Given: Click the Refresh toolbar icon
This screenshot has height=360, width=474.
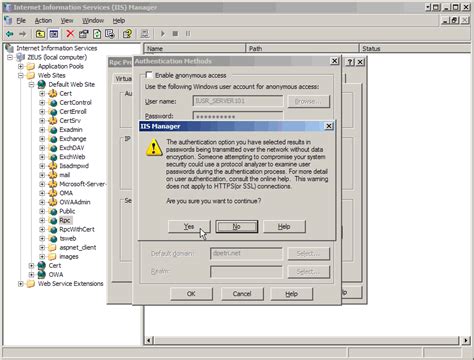Looking at the screenshot, I should pyautogui.click(x=97, y=34).
